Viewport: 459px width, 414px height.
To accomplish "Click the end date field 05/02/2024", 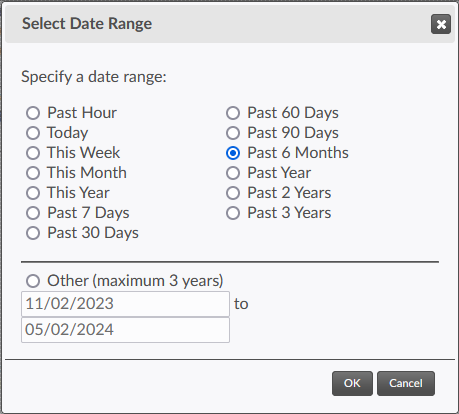I will [x=125, y=330].
